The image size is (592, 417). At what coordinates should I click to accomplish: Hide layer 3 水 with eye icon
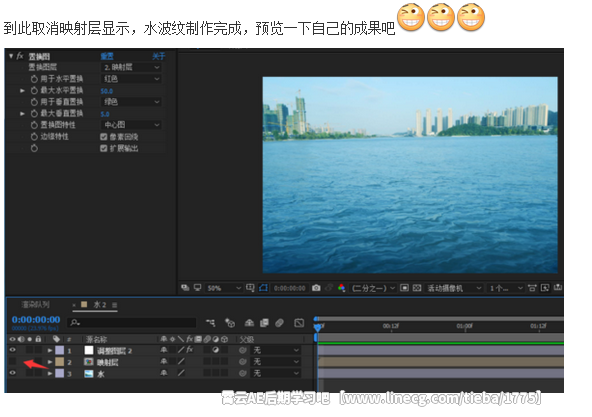click(x=12, y=373)
